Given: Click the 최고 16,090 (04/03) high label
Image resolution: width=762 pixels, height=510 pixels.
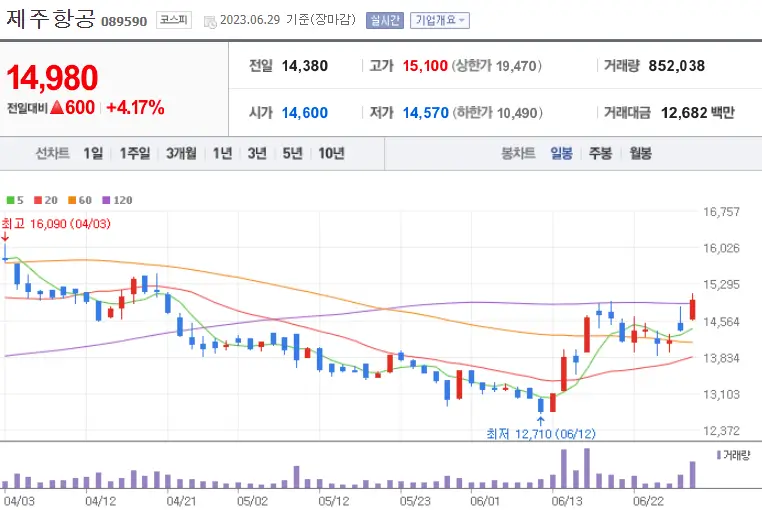Looking at the screenshot, I should [x=56, y=224].
